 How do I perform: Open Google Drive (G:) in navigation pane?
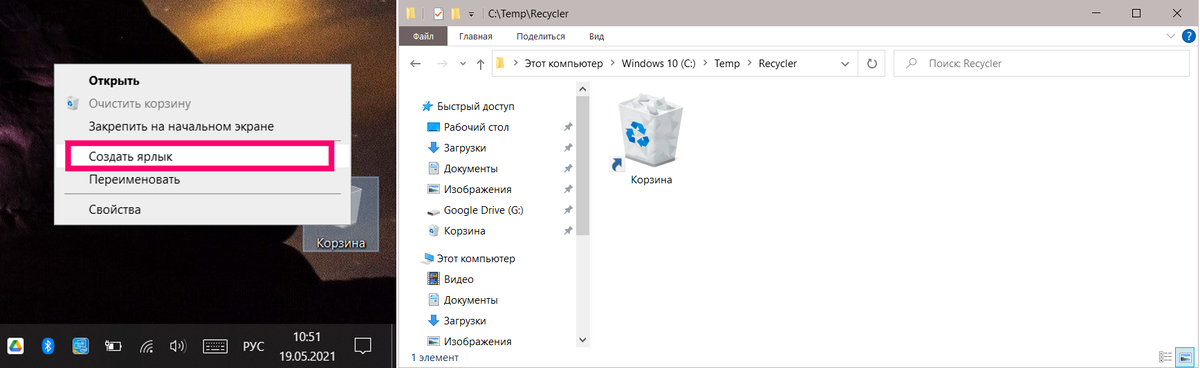click(x=483, y=210)
